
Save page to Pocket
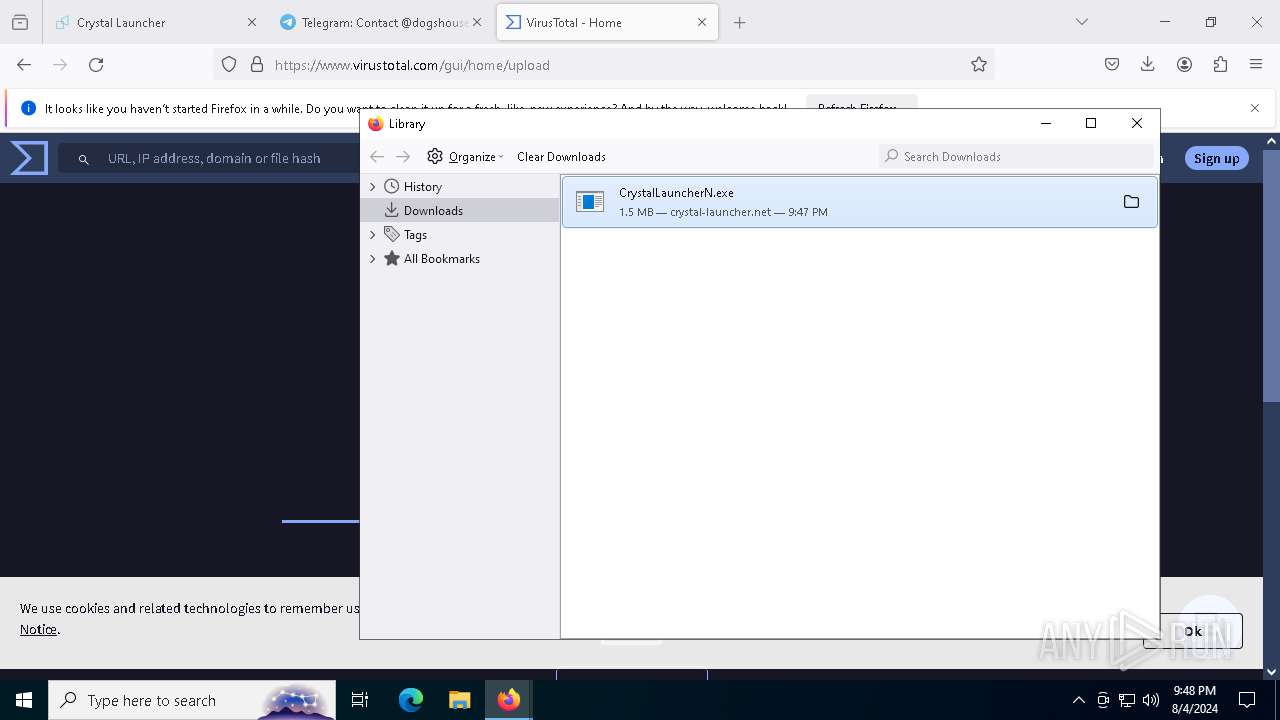[1112, 64]
